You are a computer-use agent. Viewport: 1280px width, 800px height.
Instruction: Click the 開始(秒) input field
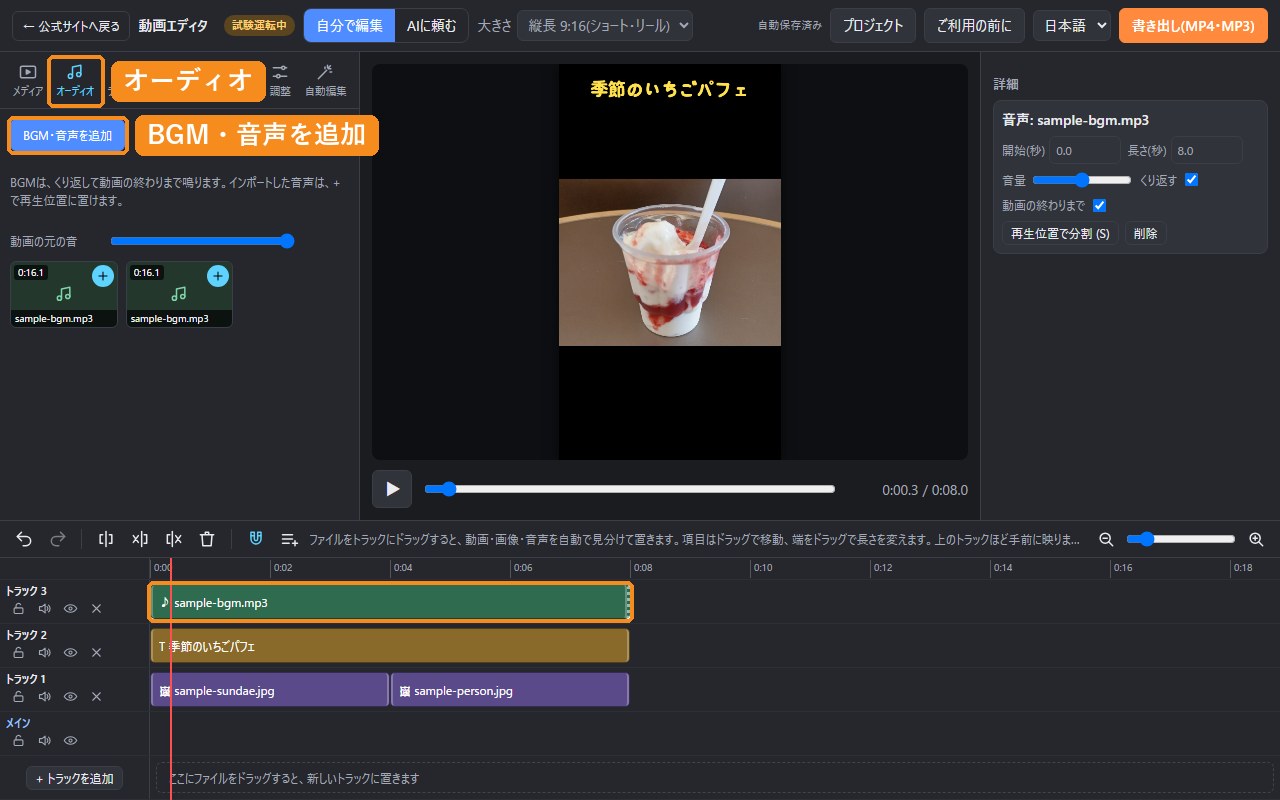coord(1085,151)
